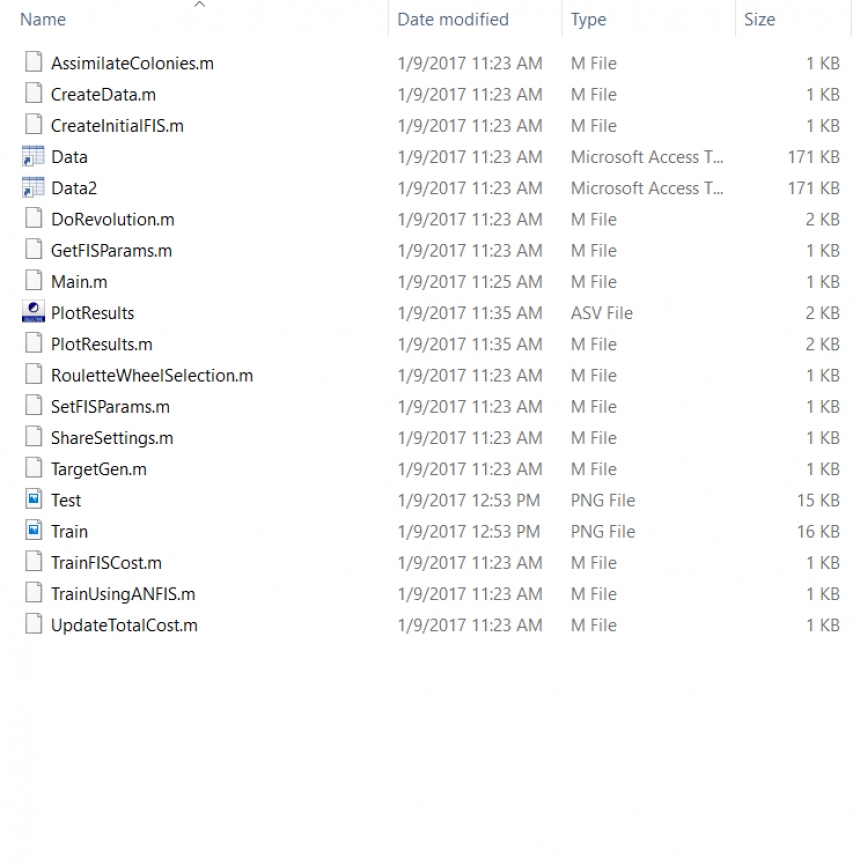Viewport: 860px width, 866px height.
Task: Sort files by Date modified column
Action: (453, 19)
